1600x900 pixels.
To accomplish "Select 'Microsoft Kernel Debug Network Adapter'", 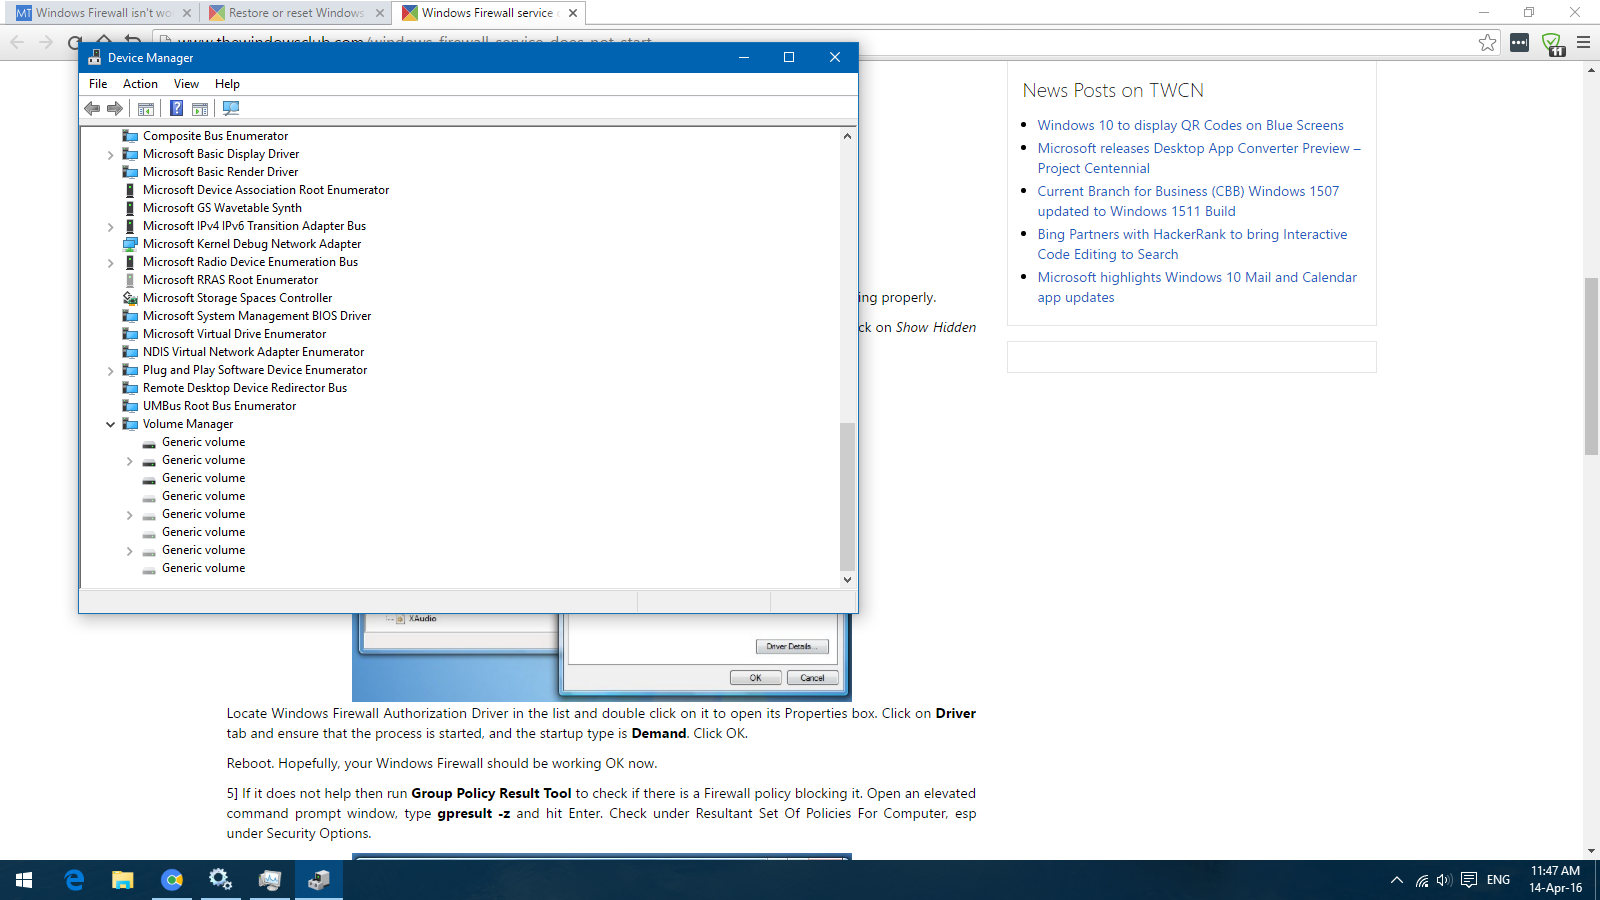I will pos(252,244).
